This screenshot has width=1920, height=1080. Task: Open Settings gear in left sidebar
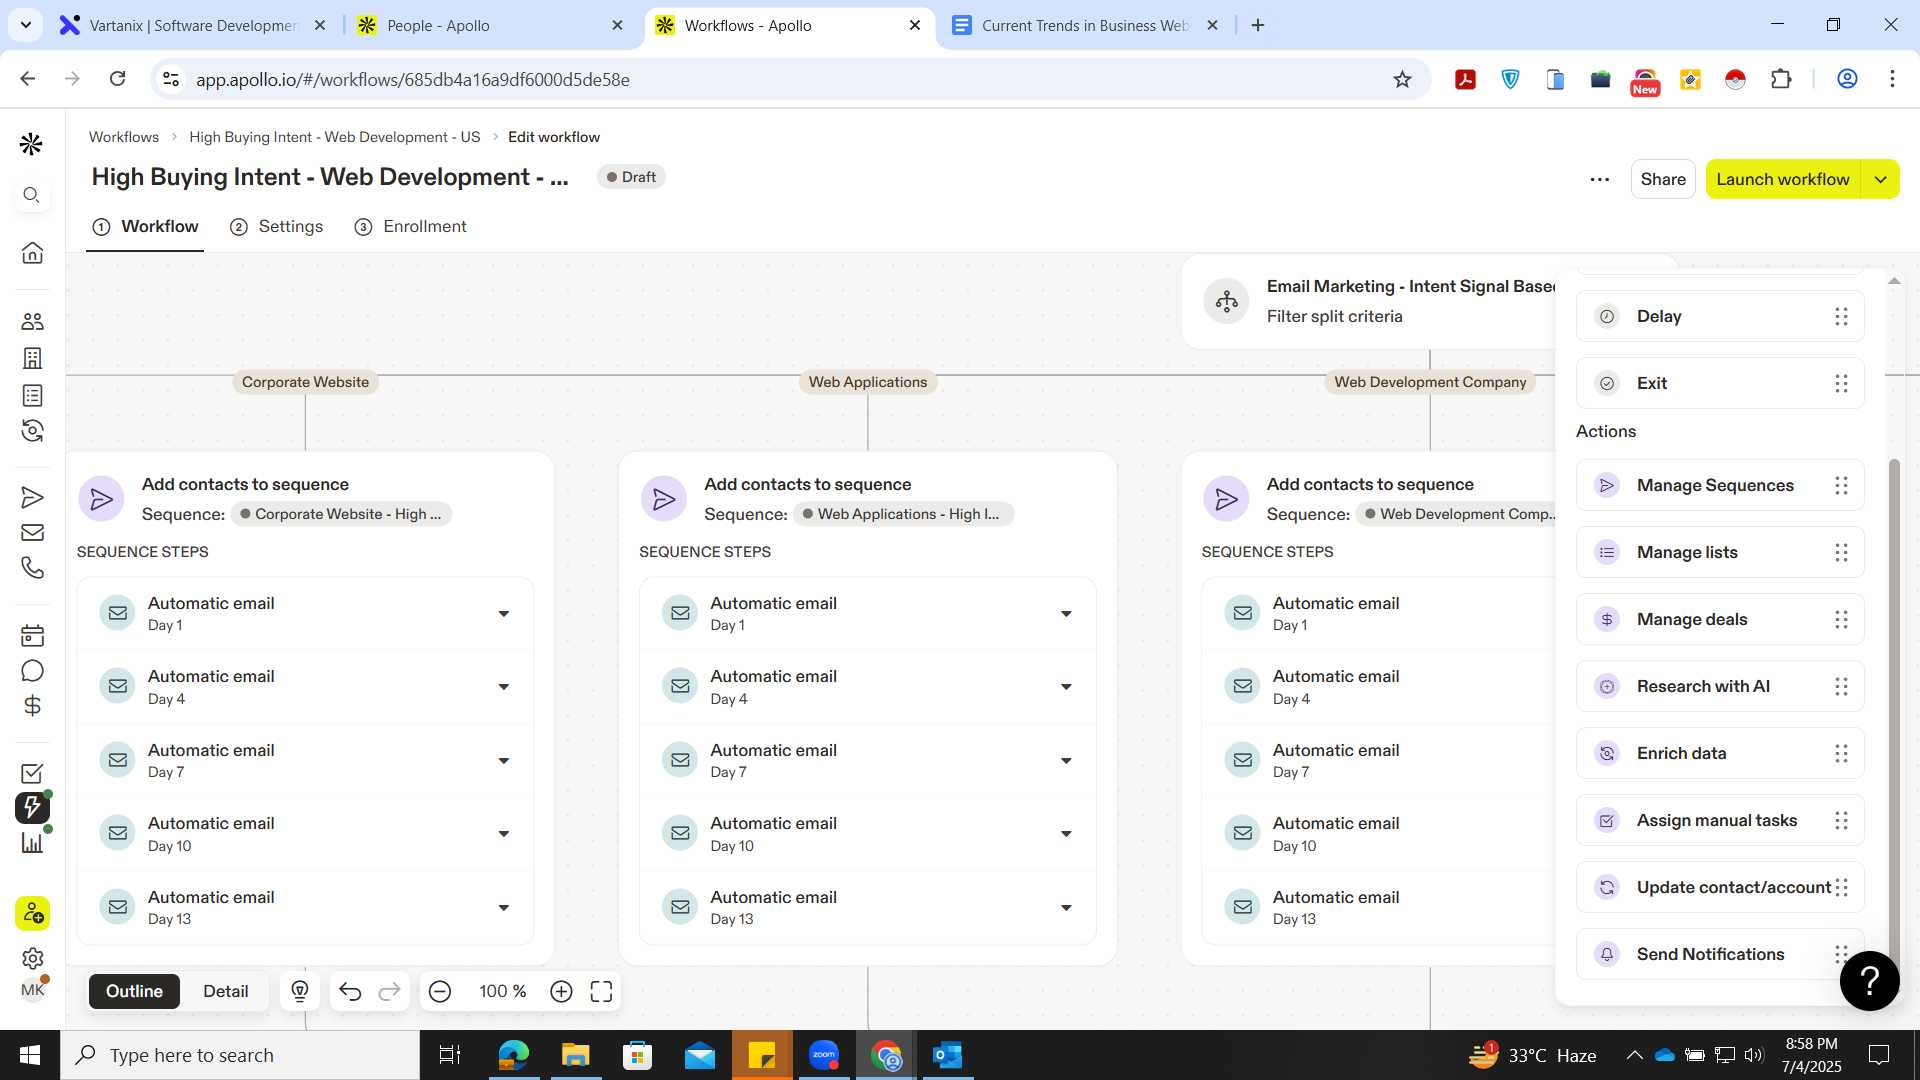point(32,958)
